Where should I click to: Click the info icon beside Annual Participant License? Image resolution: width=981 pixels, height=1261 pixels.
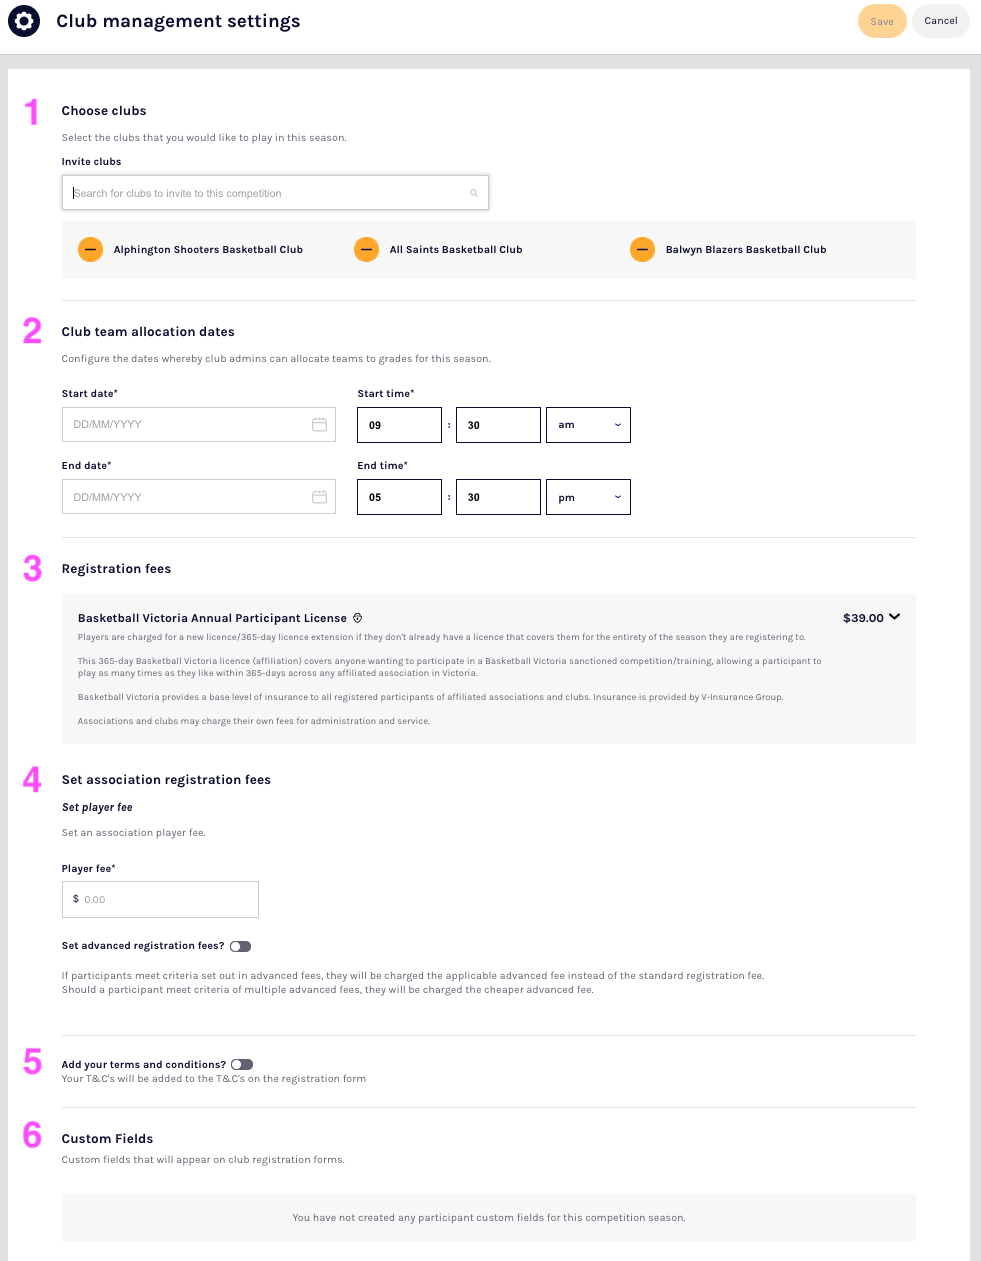[x=357, y=618]
